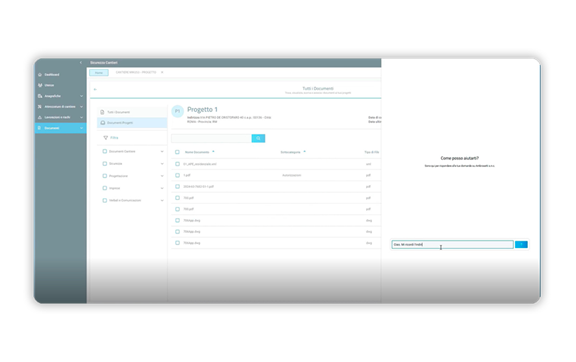Screen dimensions: 576x362
Task: Tick the select-all documents header checkbox
Action: [x=177, y=152]
